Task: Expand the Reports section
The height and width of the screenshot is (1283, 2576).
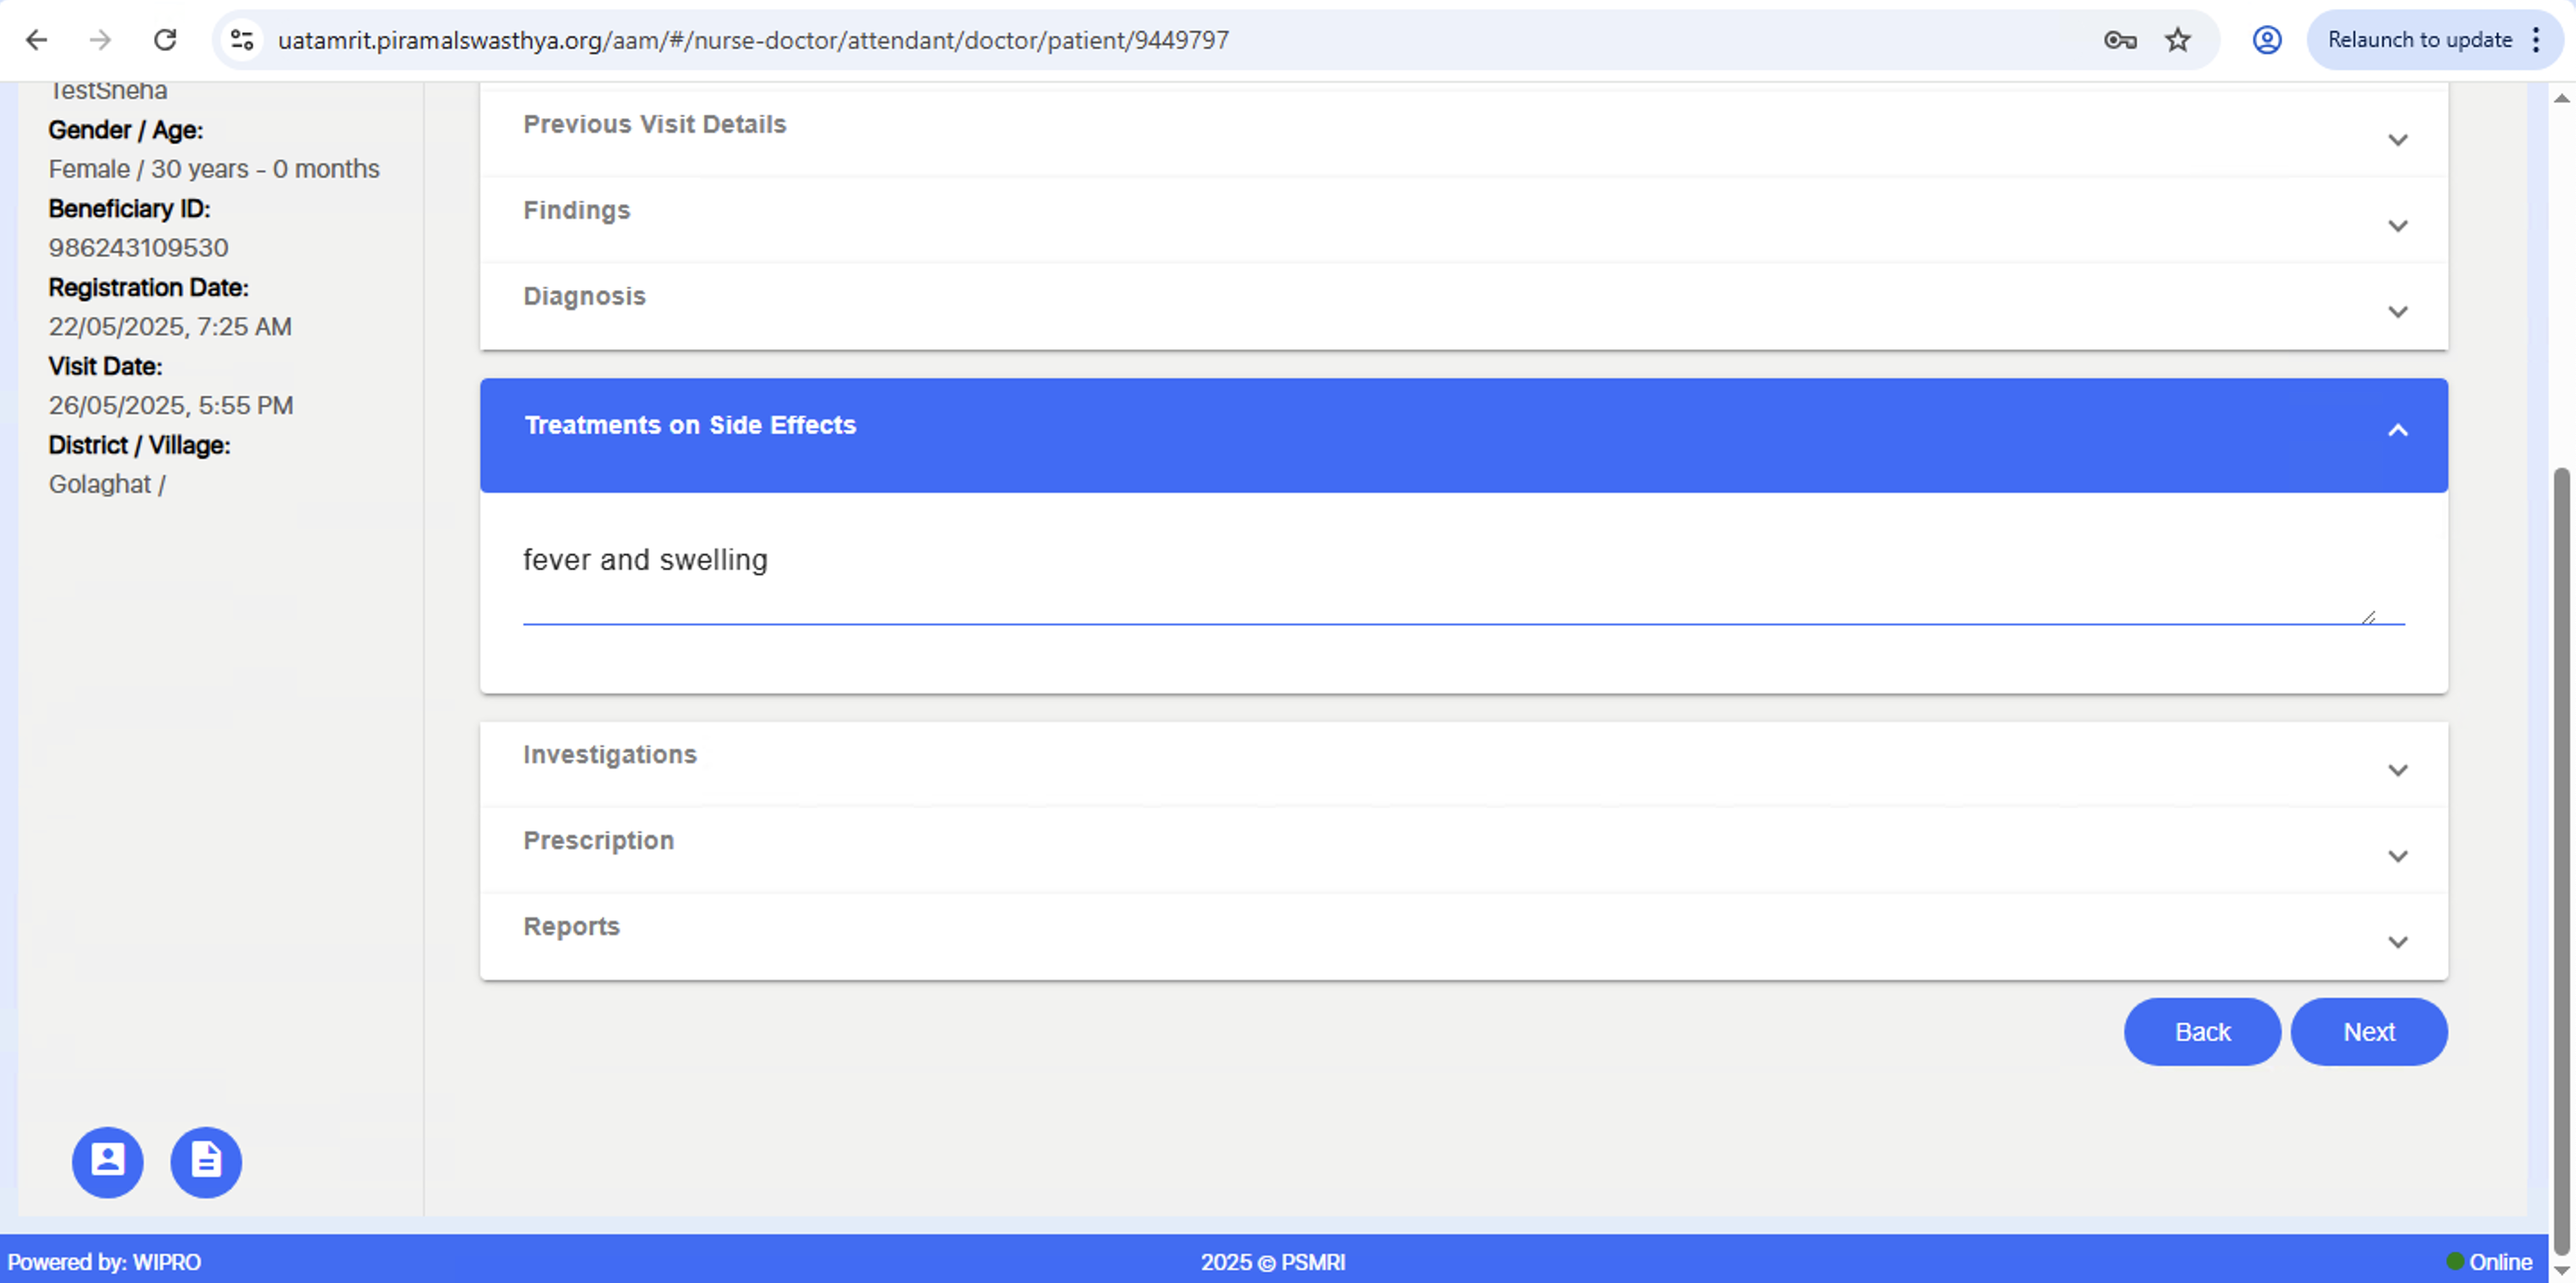Action: tap(1464, 936)
